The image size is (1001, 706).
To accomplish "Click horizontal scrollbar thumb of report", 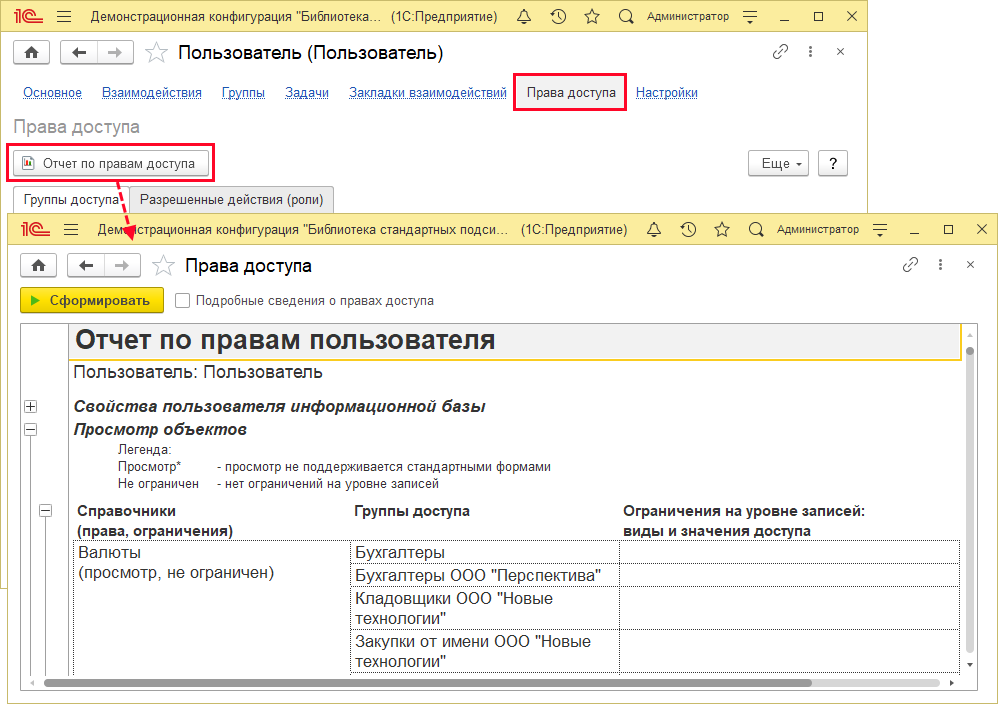I will tap(428, 683).
